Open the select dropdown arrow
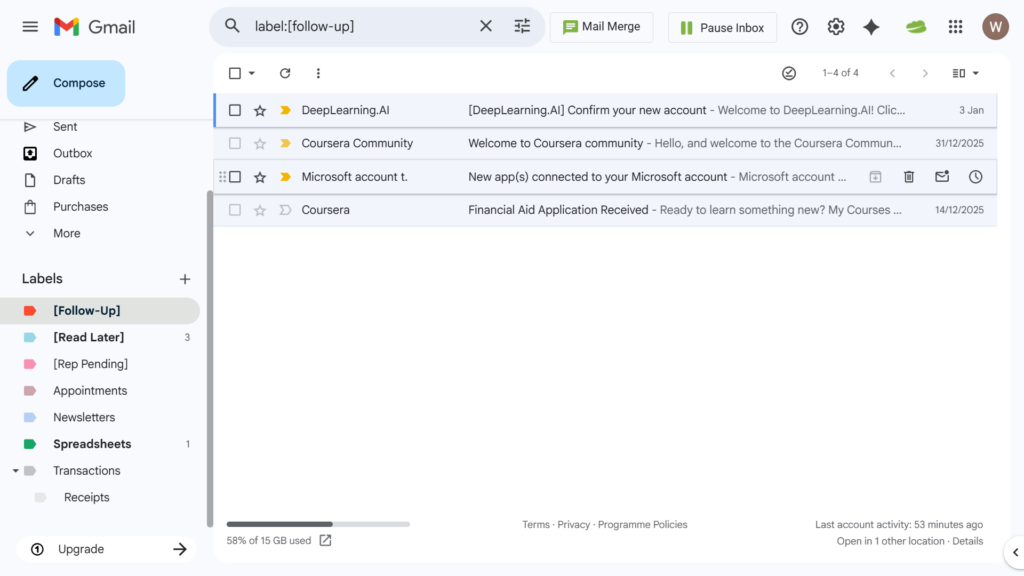Image resolution: width=1024 pixels, height=576 pixels. point(251,73)
